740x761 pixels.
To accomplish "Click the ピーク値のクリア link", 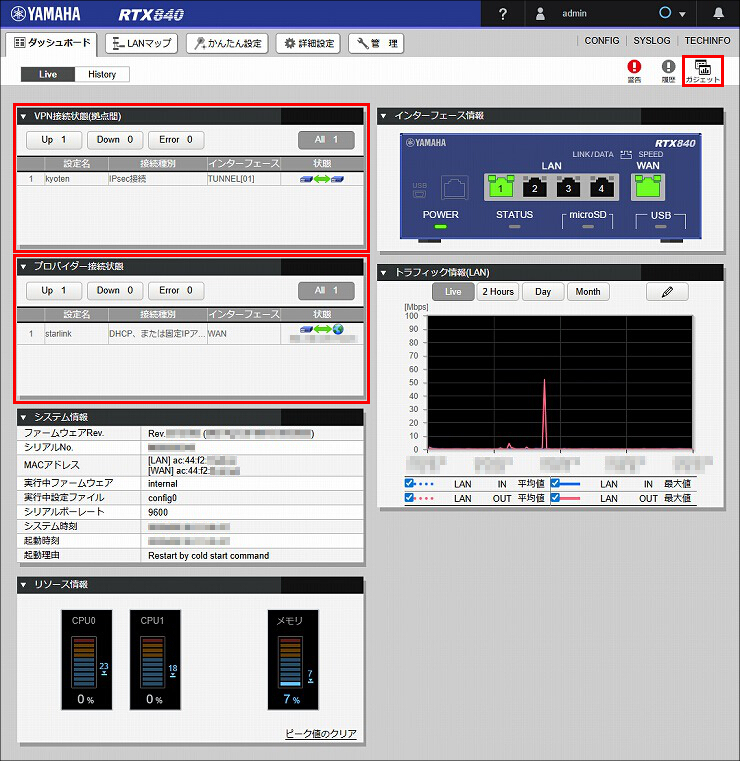I will [320, 734].
